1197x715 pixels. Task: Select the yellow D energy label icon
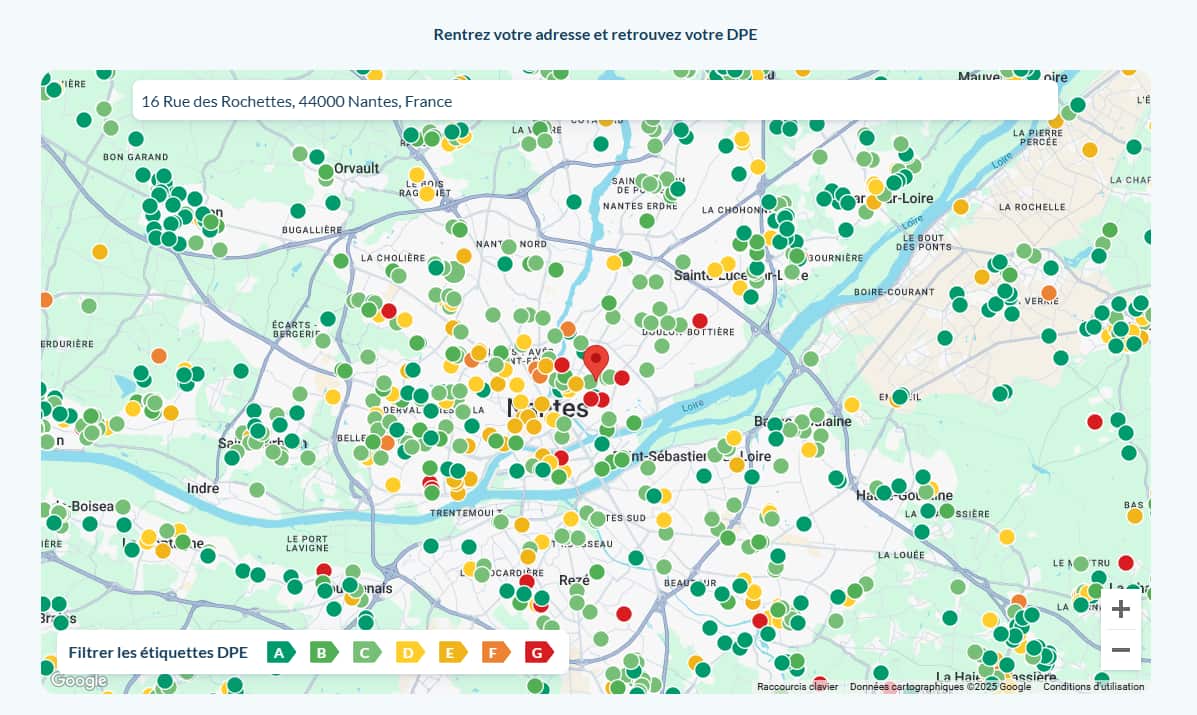410,652
